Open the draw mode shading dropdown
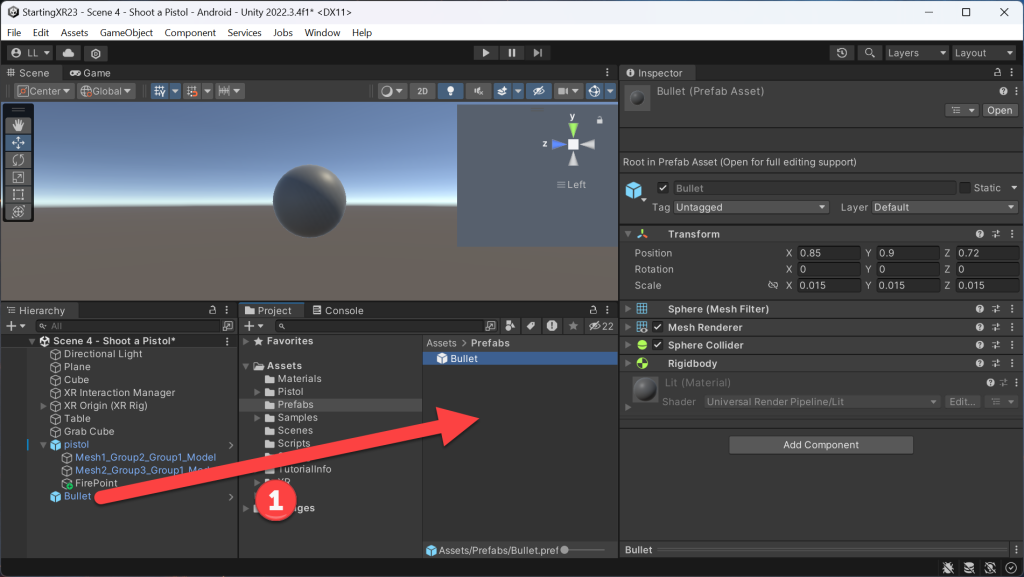 point(392,91)
